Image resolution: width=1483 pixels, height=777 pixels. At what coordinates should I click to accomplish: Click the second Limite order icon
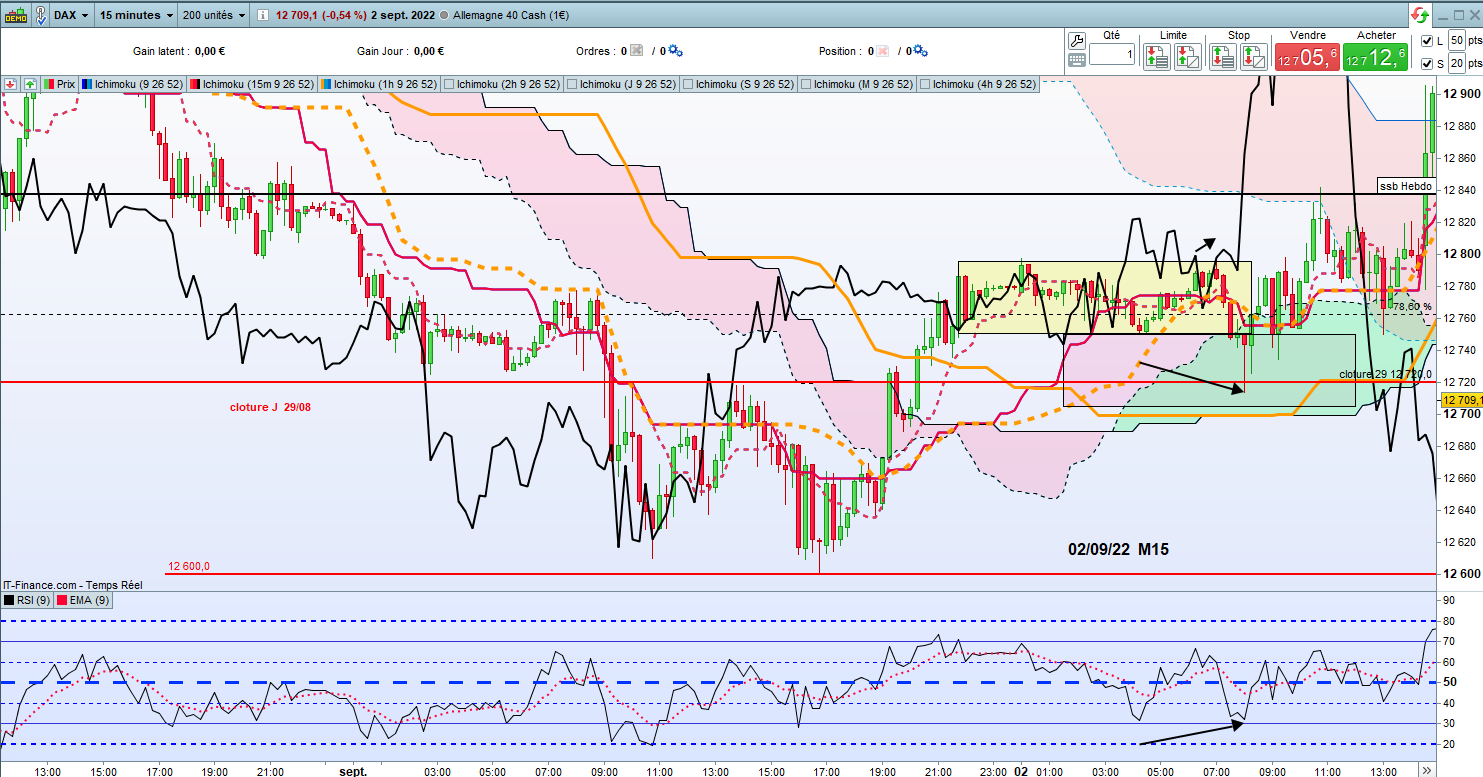1188,57
